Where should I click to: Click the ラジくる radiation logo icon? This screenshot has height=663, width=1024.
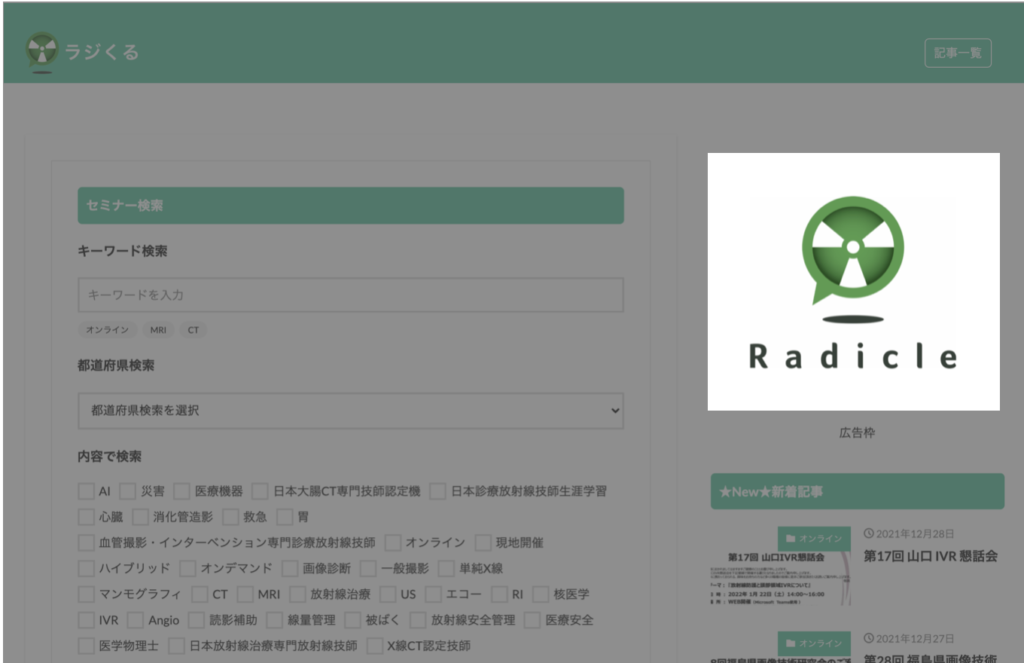point(42,52)
